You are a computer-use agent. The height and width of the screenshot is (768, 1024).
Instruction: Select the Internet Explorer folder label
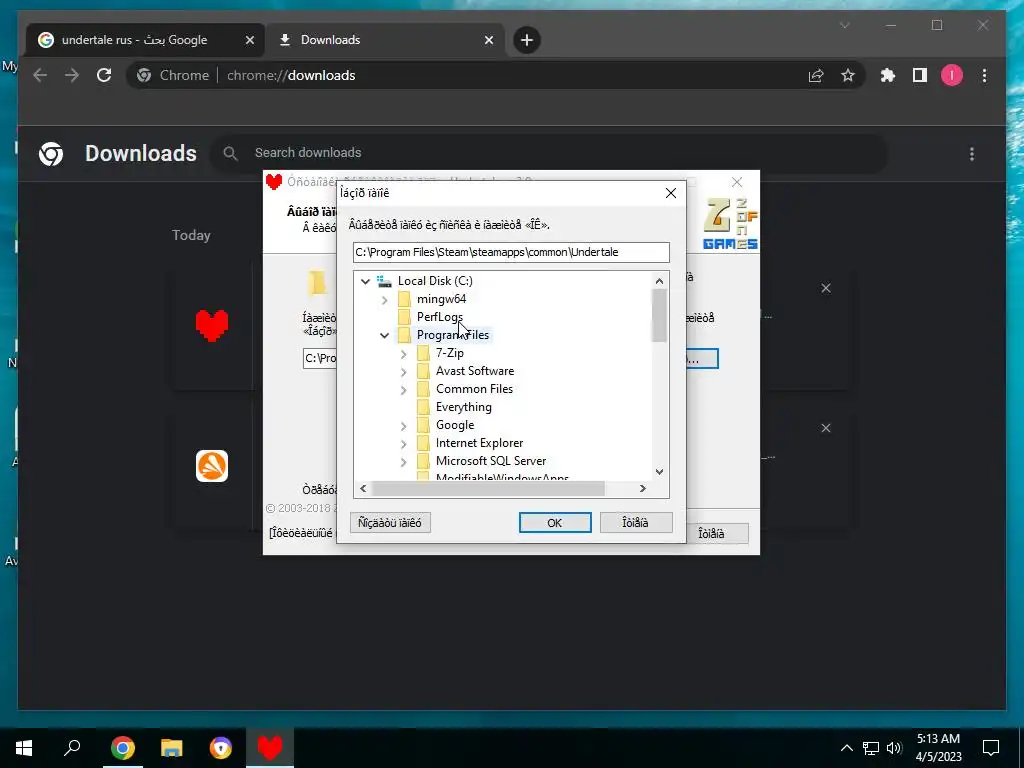[479, 443]
